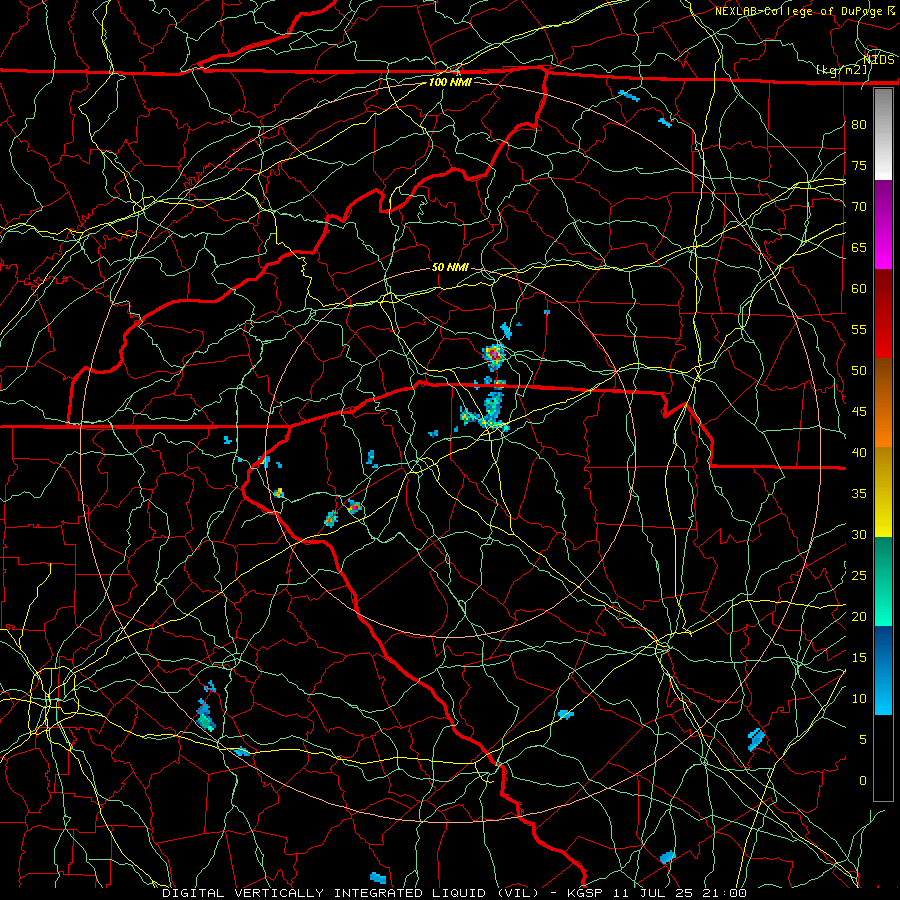The image size is (900, 900).
Task: Click the legend value 80
Action: click(859, 125)
